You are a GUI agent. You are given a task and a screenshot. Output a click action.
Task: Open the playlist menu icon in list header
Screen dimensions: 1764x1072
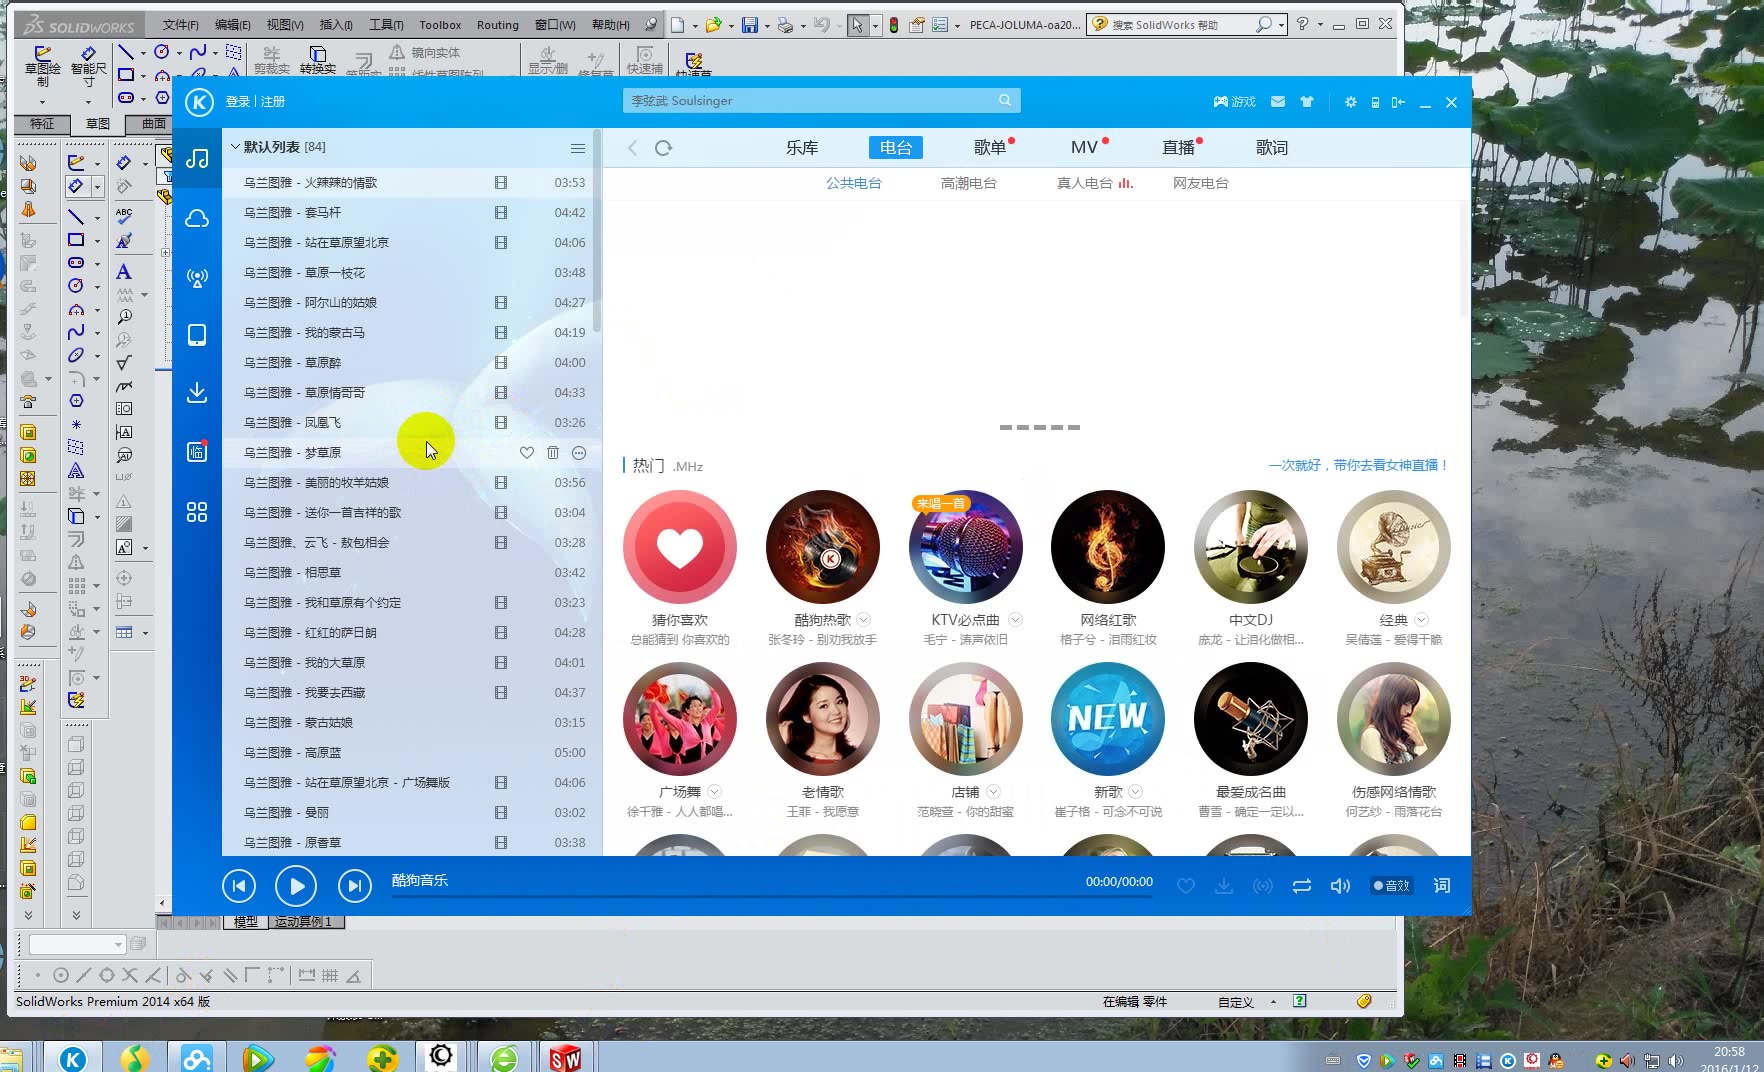tap(578, 148)
